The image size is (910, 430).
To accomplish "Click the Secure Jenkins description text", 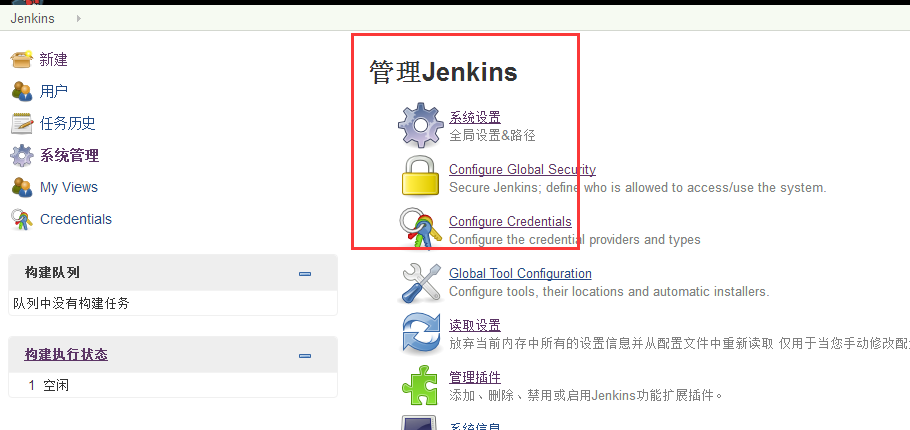I will coord(637,188).
